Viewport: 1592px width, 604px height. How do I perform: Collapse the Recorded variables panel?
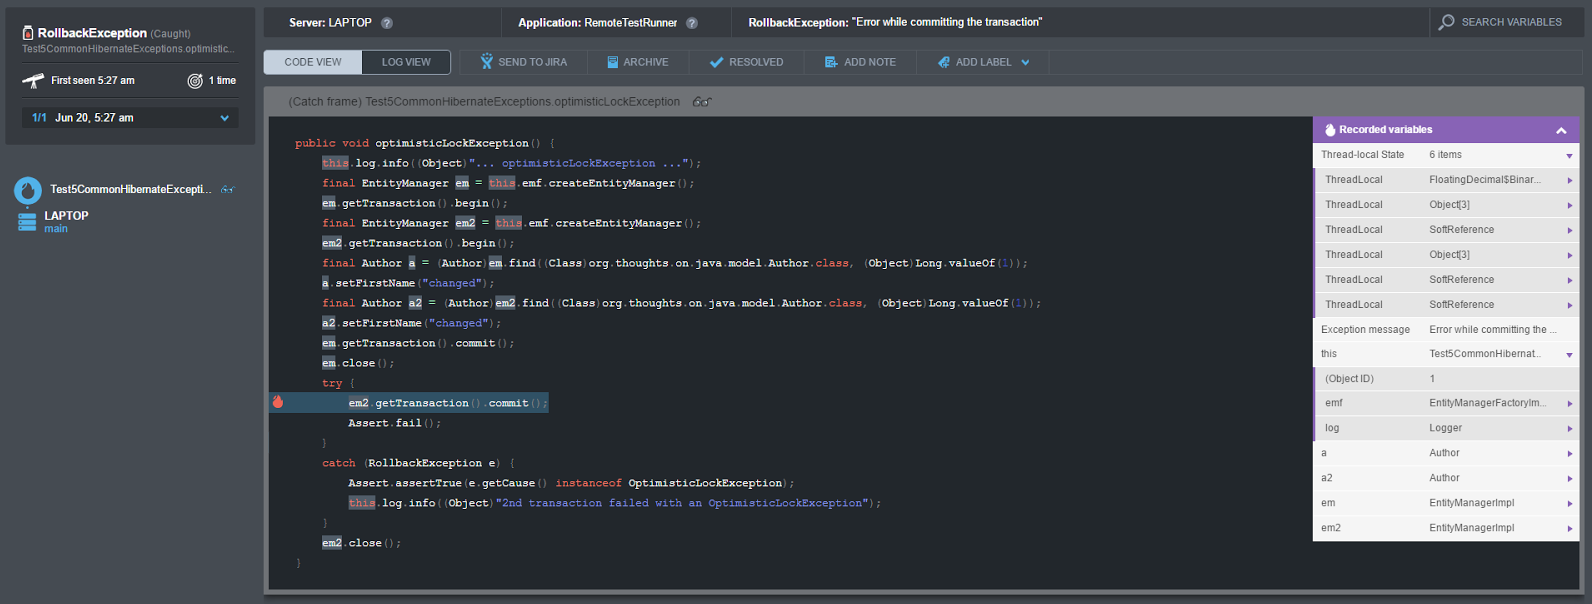[1561, 130]
